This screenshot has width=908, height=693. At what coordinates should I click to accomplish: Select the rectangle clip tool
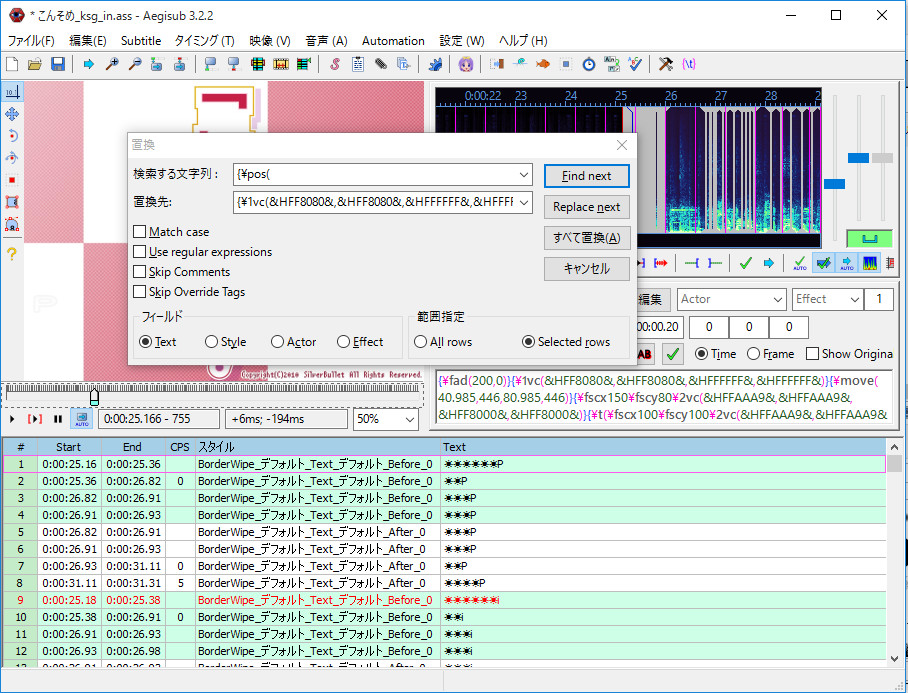[12, 202]
